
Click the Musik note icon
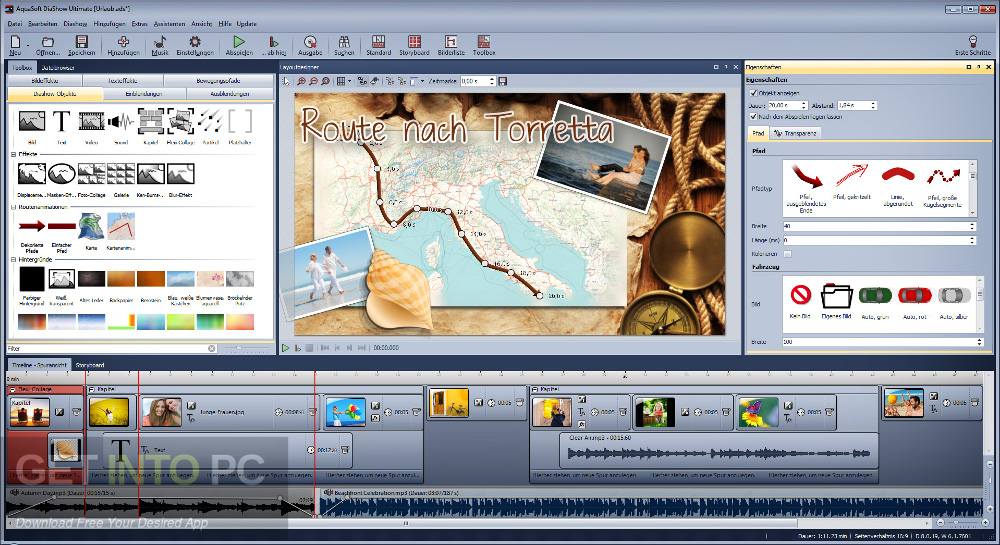click(159, 42)
